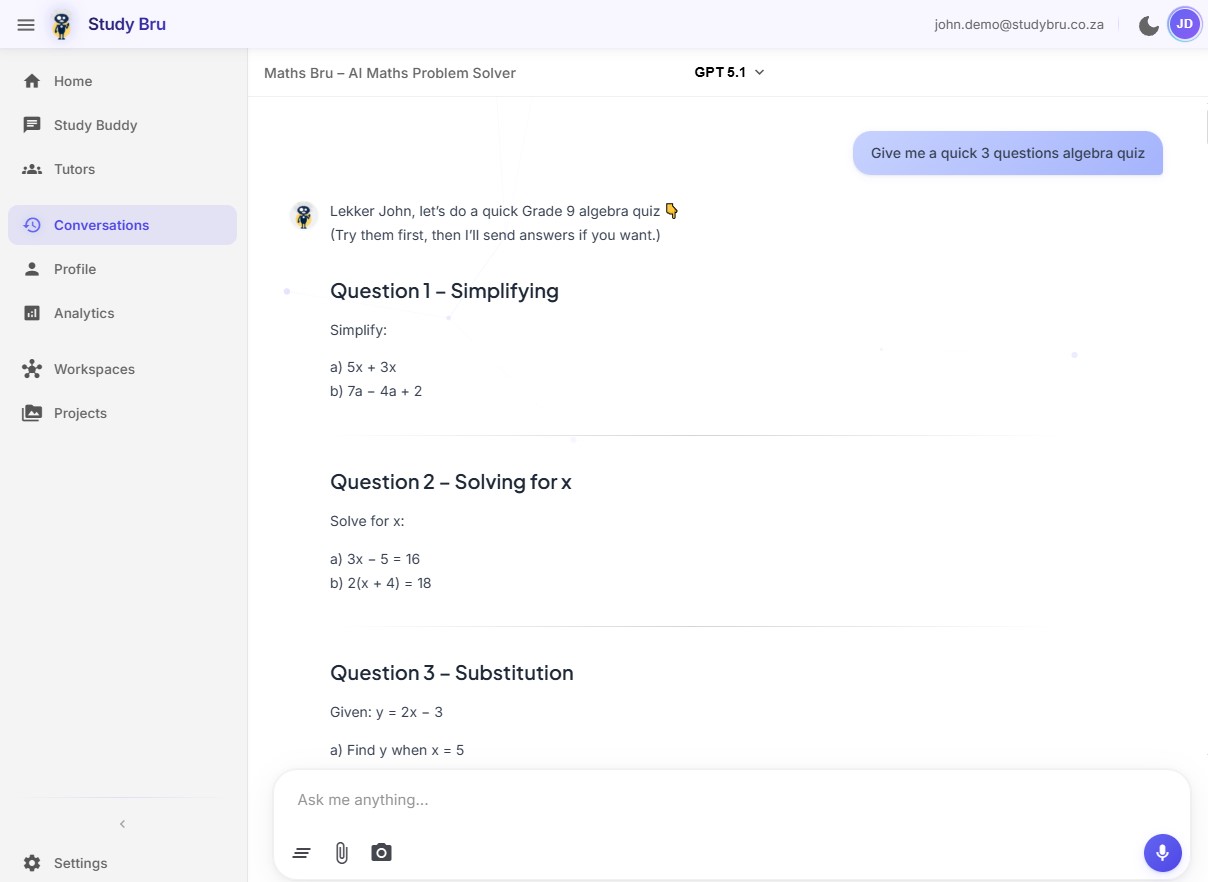Go to Home in the sidebar
1208x882 pixels.
coord(72,81)
